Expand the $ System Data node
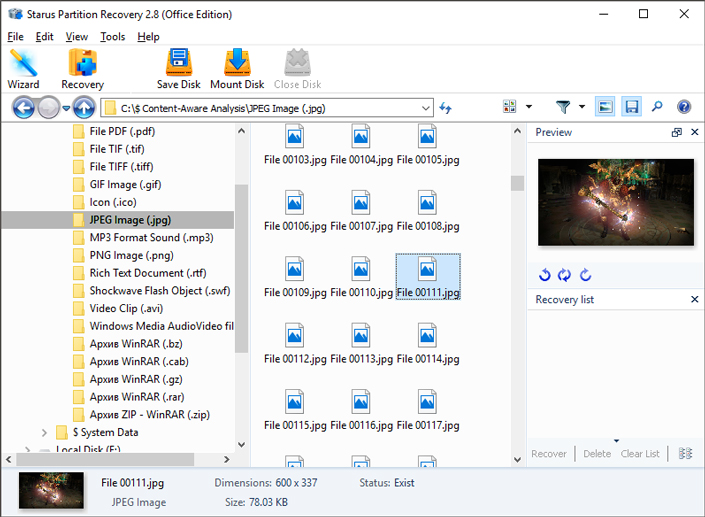 click(x=44, y=432)
